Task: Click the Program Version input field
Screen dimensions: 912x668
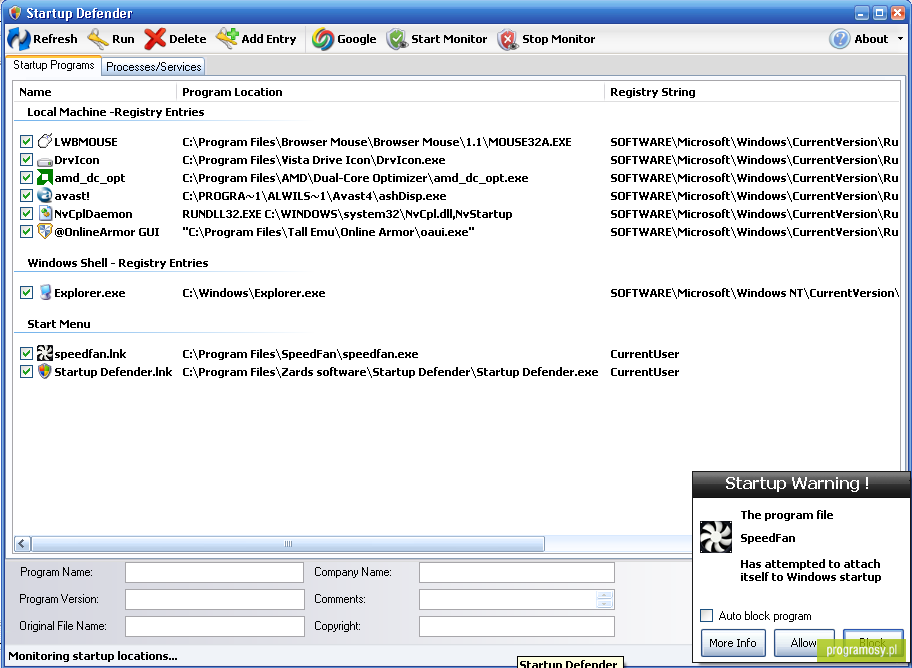Action: (215, 599)
